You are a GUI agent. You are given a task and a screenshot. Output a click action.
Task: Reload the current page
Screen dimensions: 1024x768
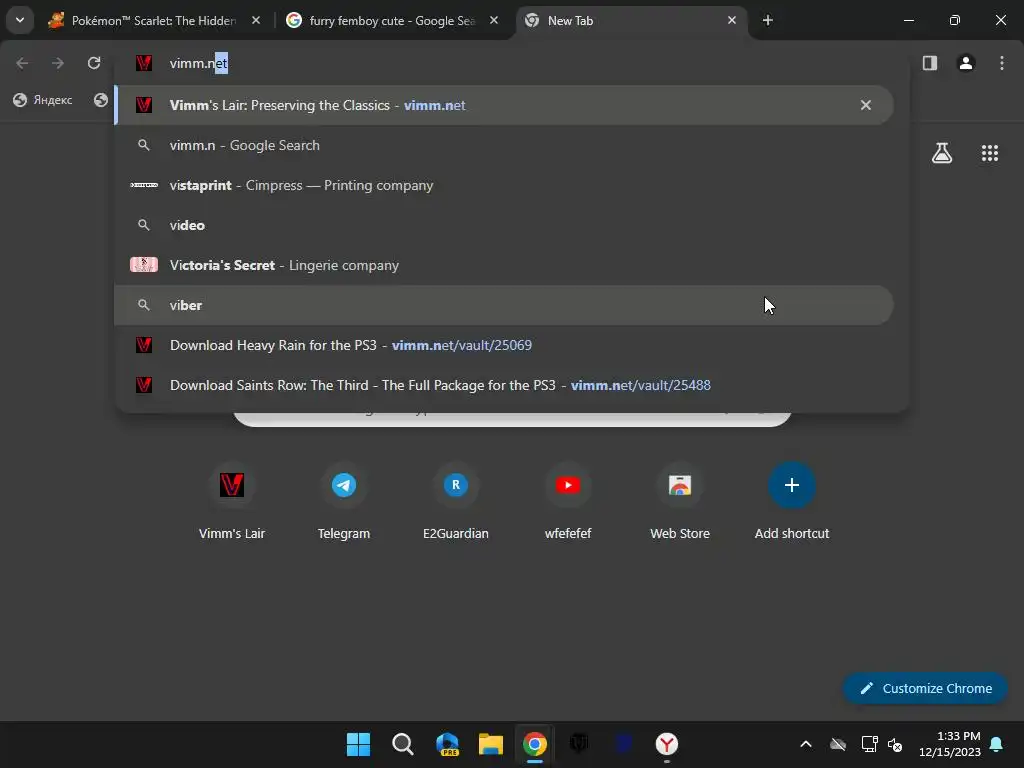tap(94, 63)
